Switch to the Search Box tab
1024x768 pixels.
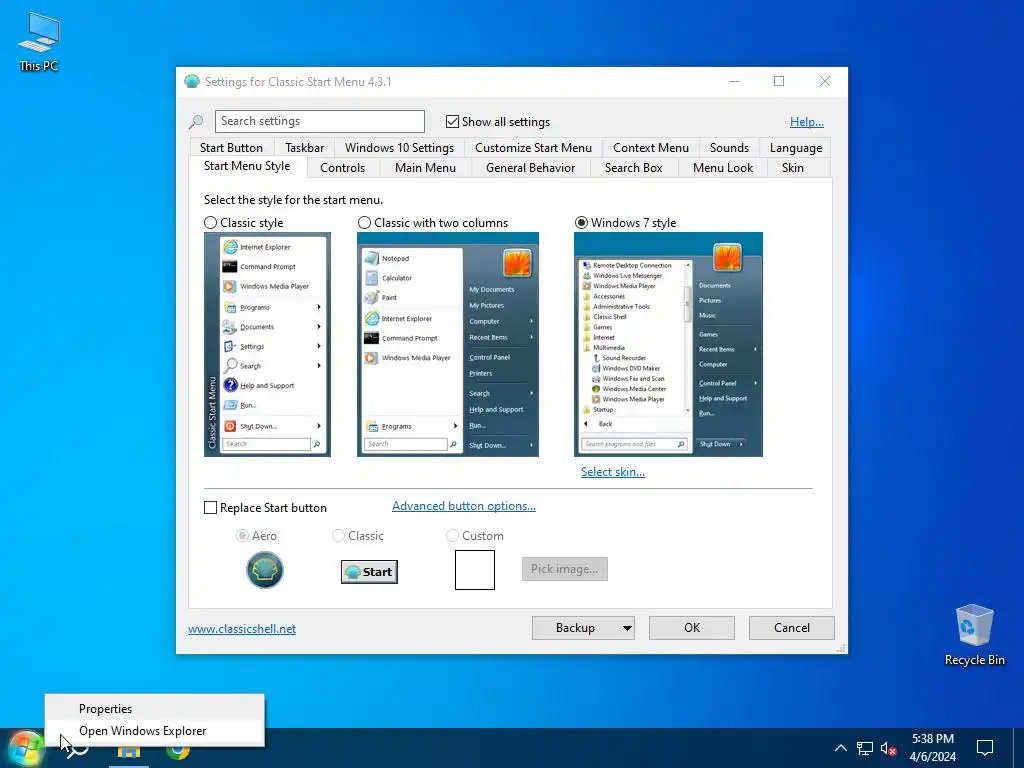coord(633,168)
